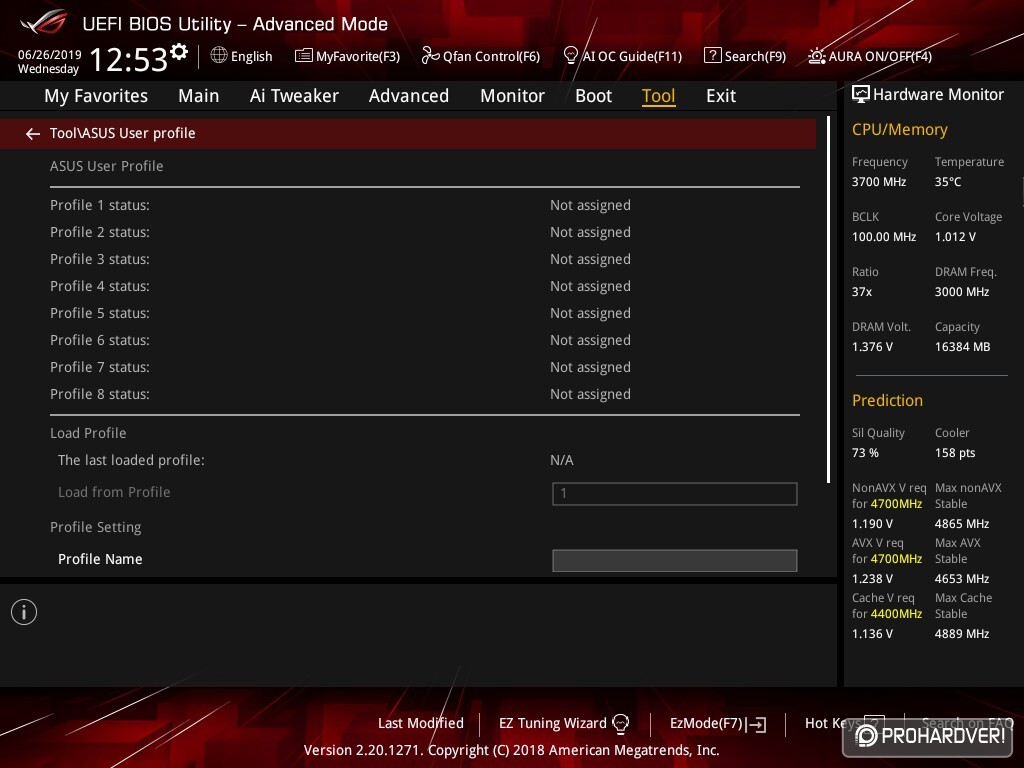Open the Exit tab
This screenshot has width=1024, height=768.
(x=721, y=96)
